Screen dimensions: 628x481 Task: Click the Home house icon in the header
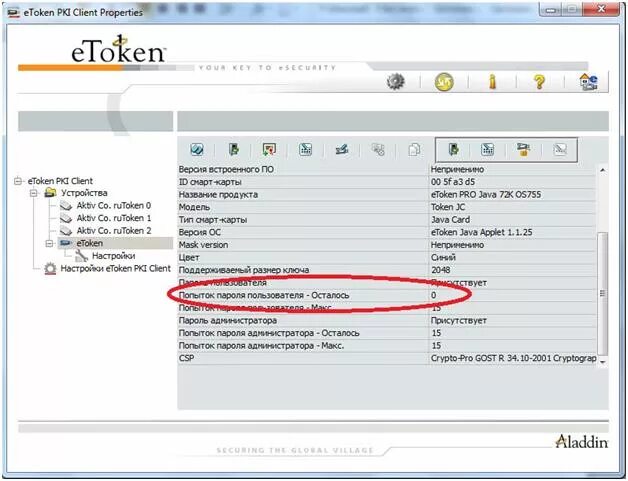pyautogui.click(x=588, y=82)
